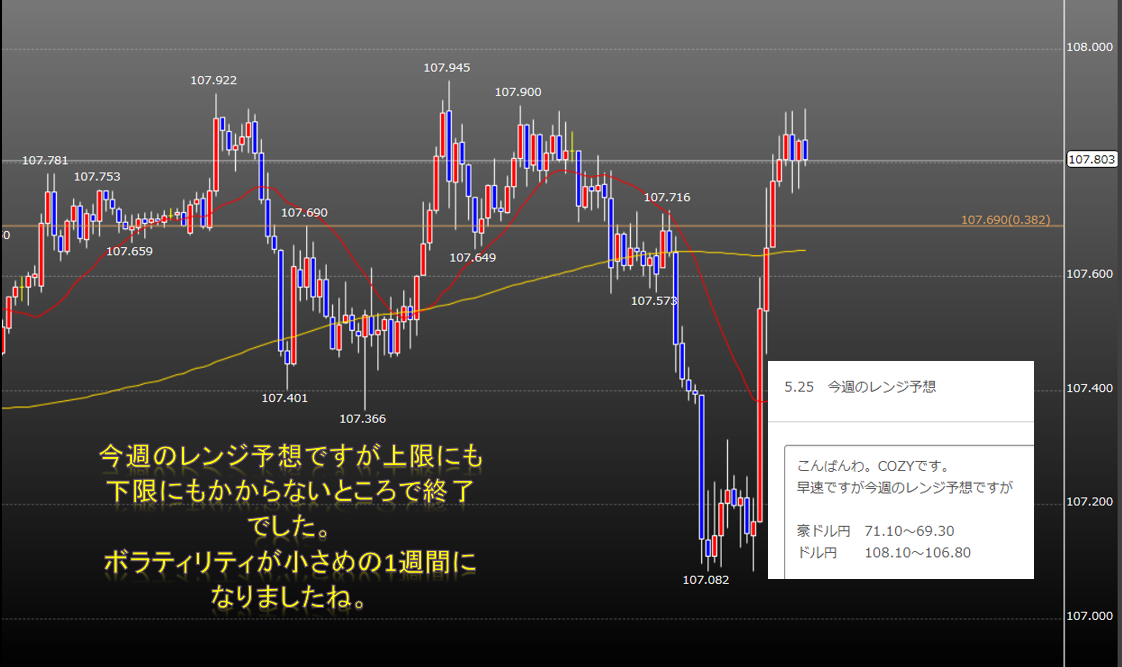Click the line '早速ですが今週のレンジ予想ですが'

coord(904,487)
